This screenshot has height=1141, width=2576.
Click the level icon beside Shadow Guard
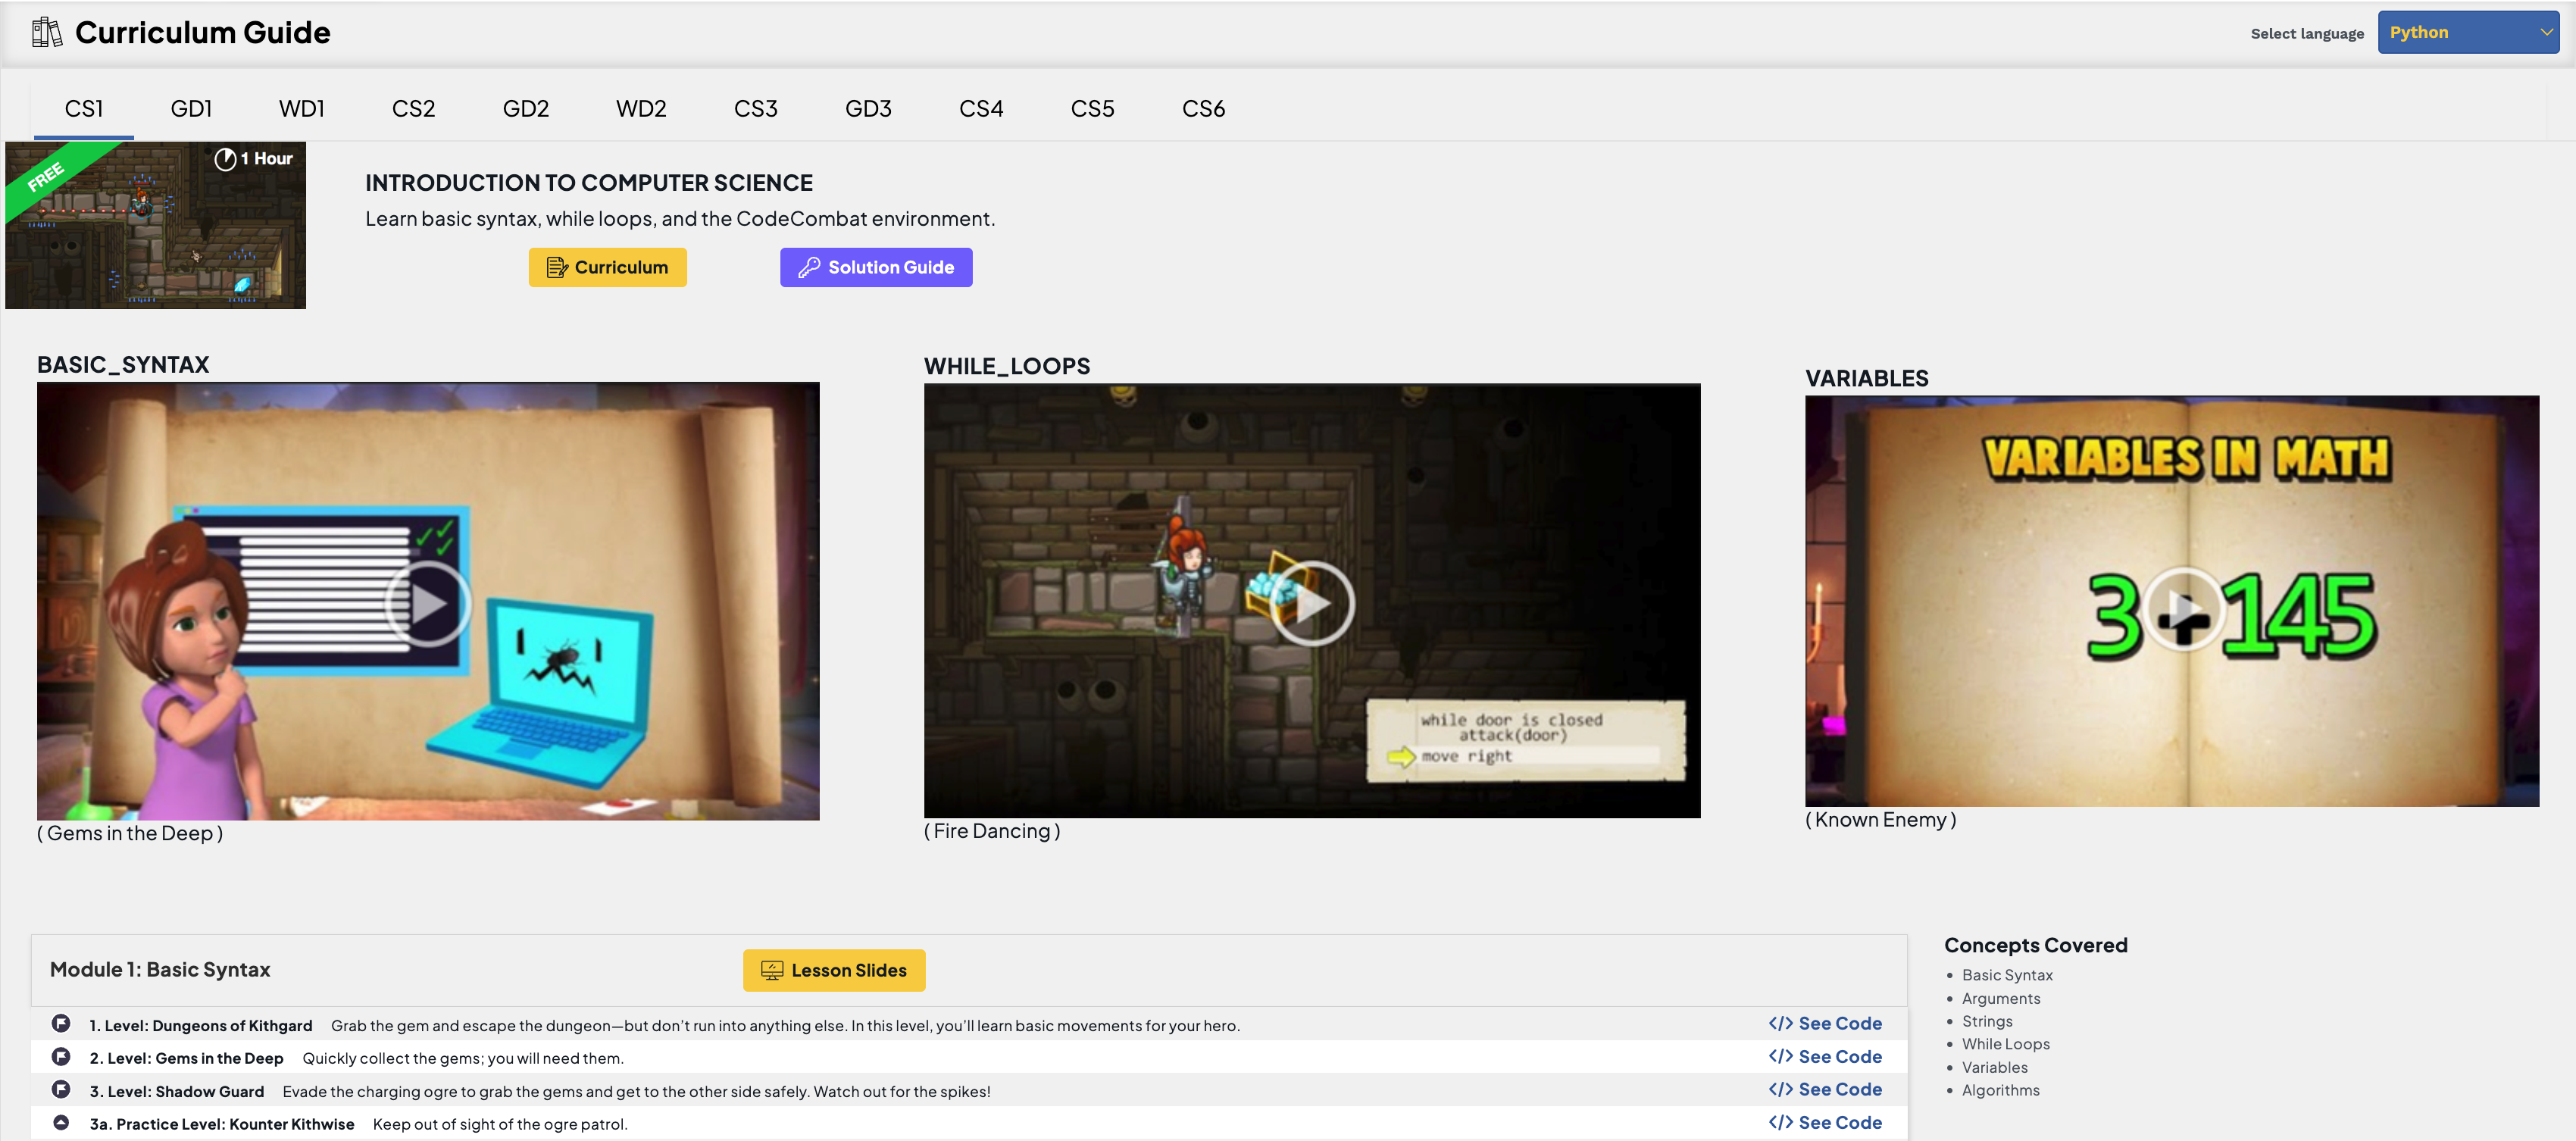click(61, 1090)
